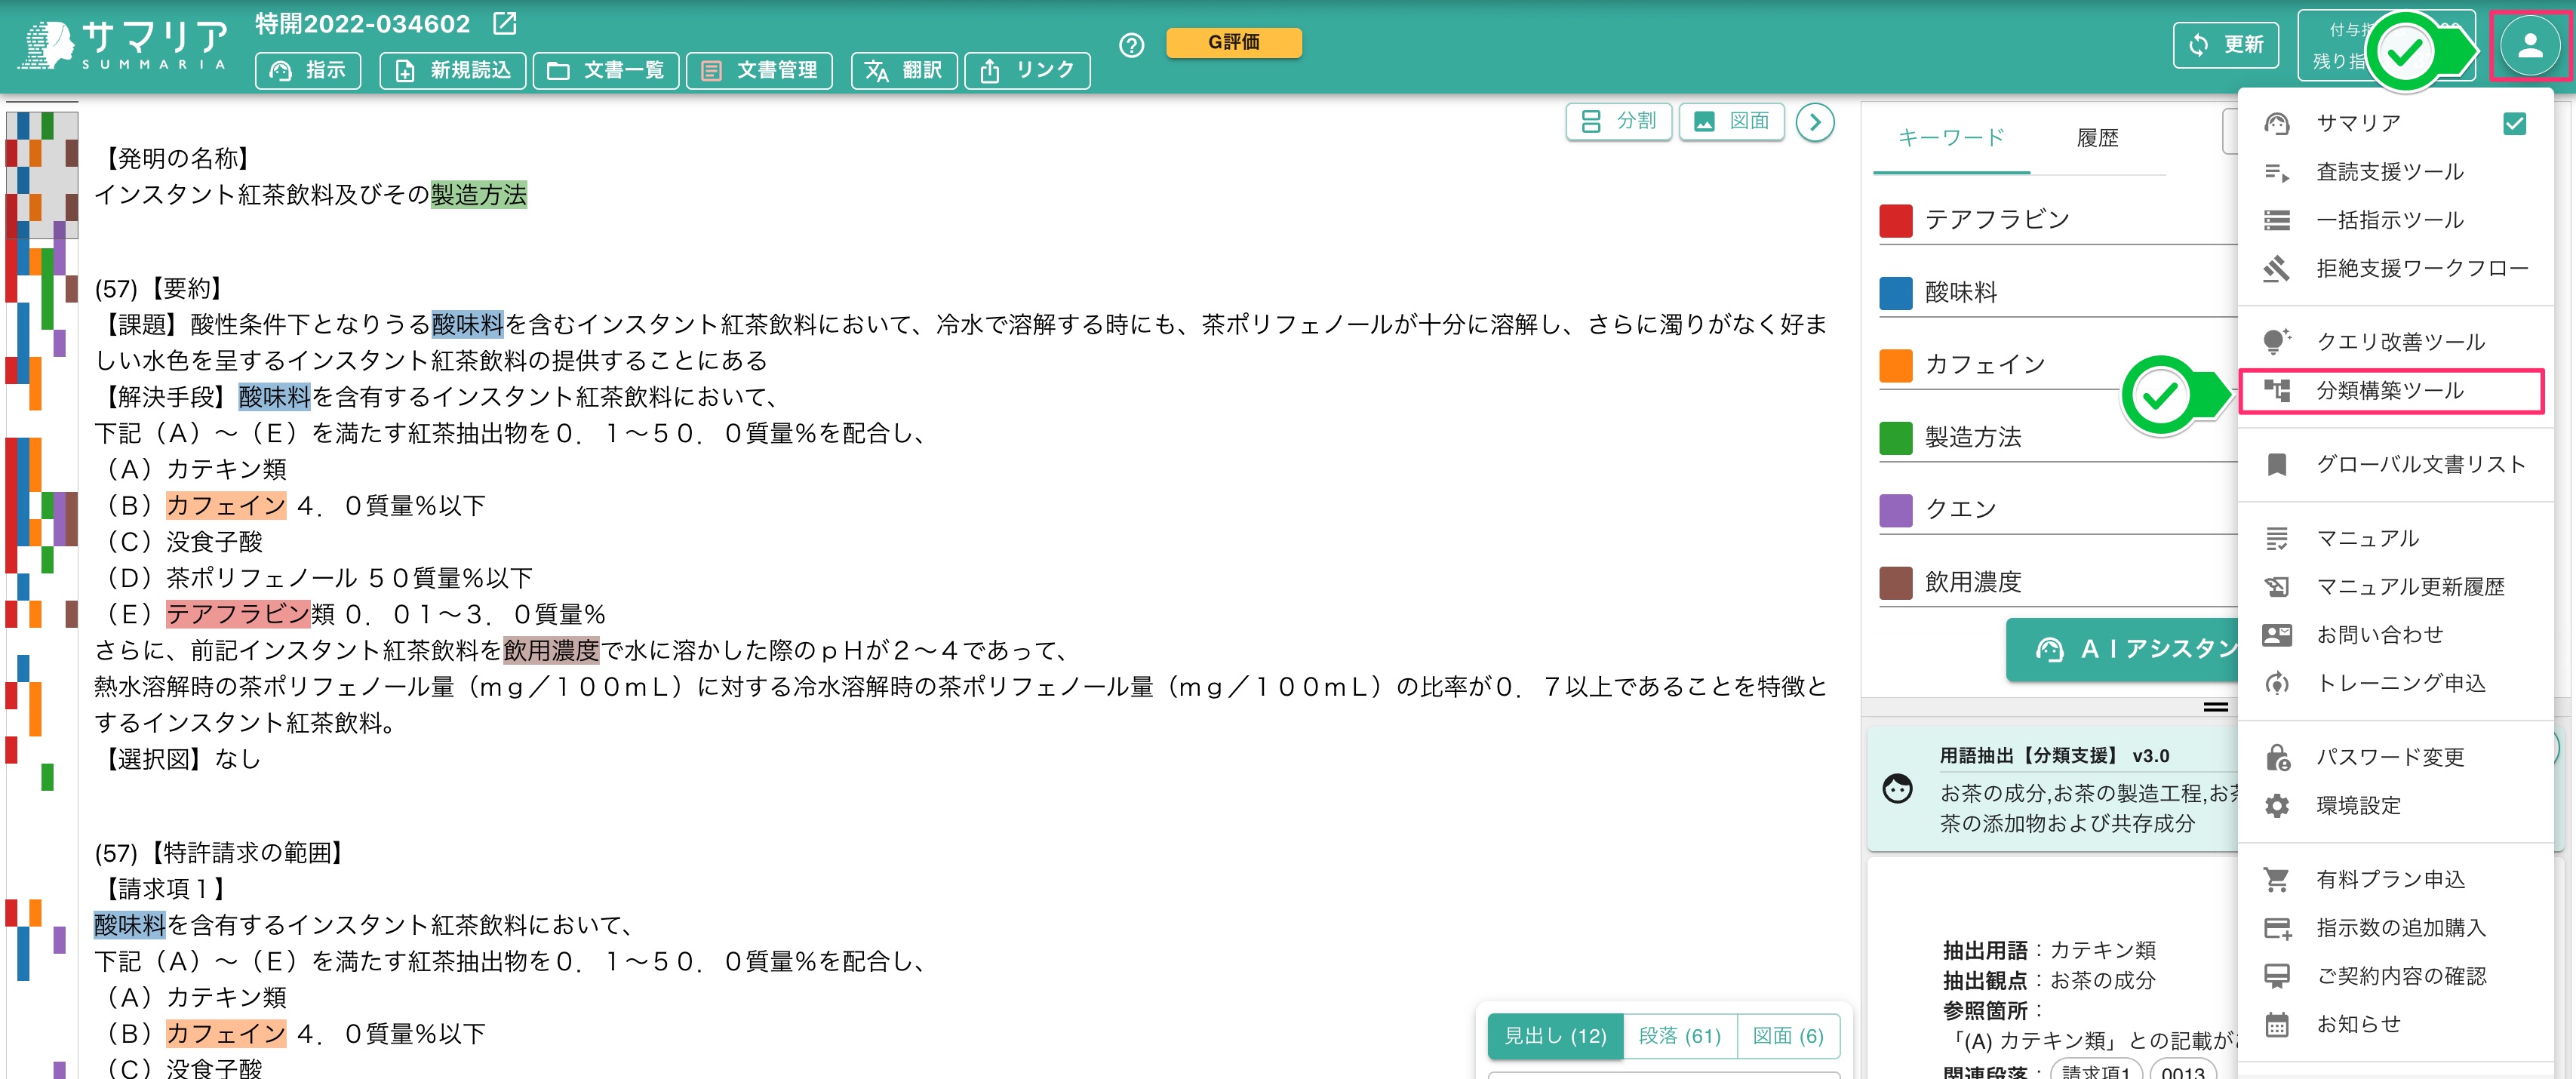2576x1079 pixels.
Task: Open グローバル文書リスト menu item
Action: click(2395, 464)
